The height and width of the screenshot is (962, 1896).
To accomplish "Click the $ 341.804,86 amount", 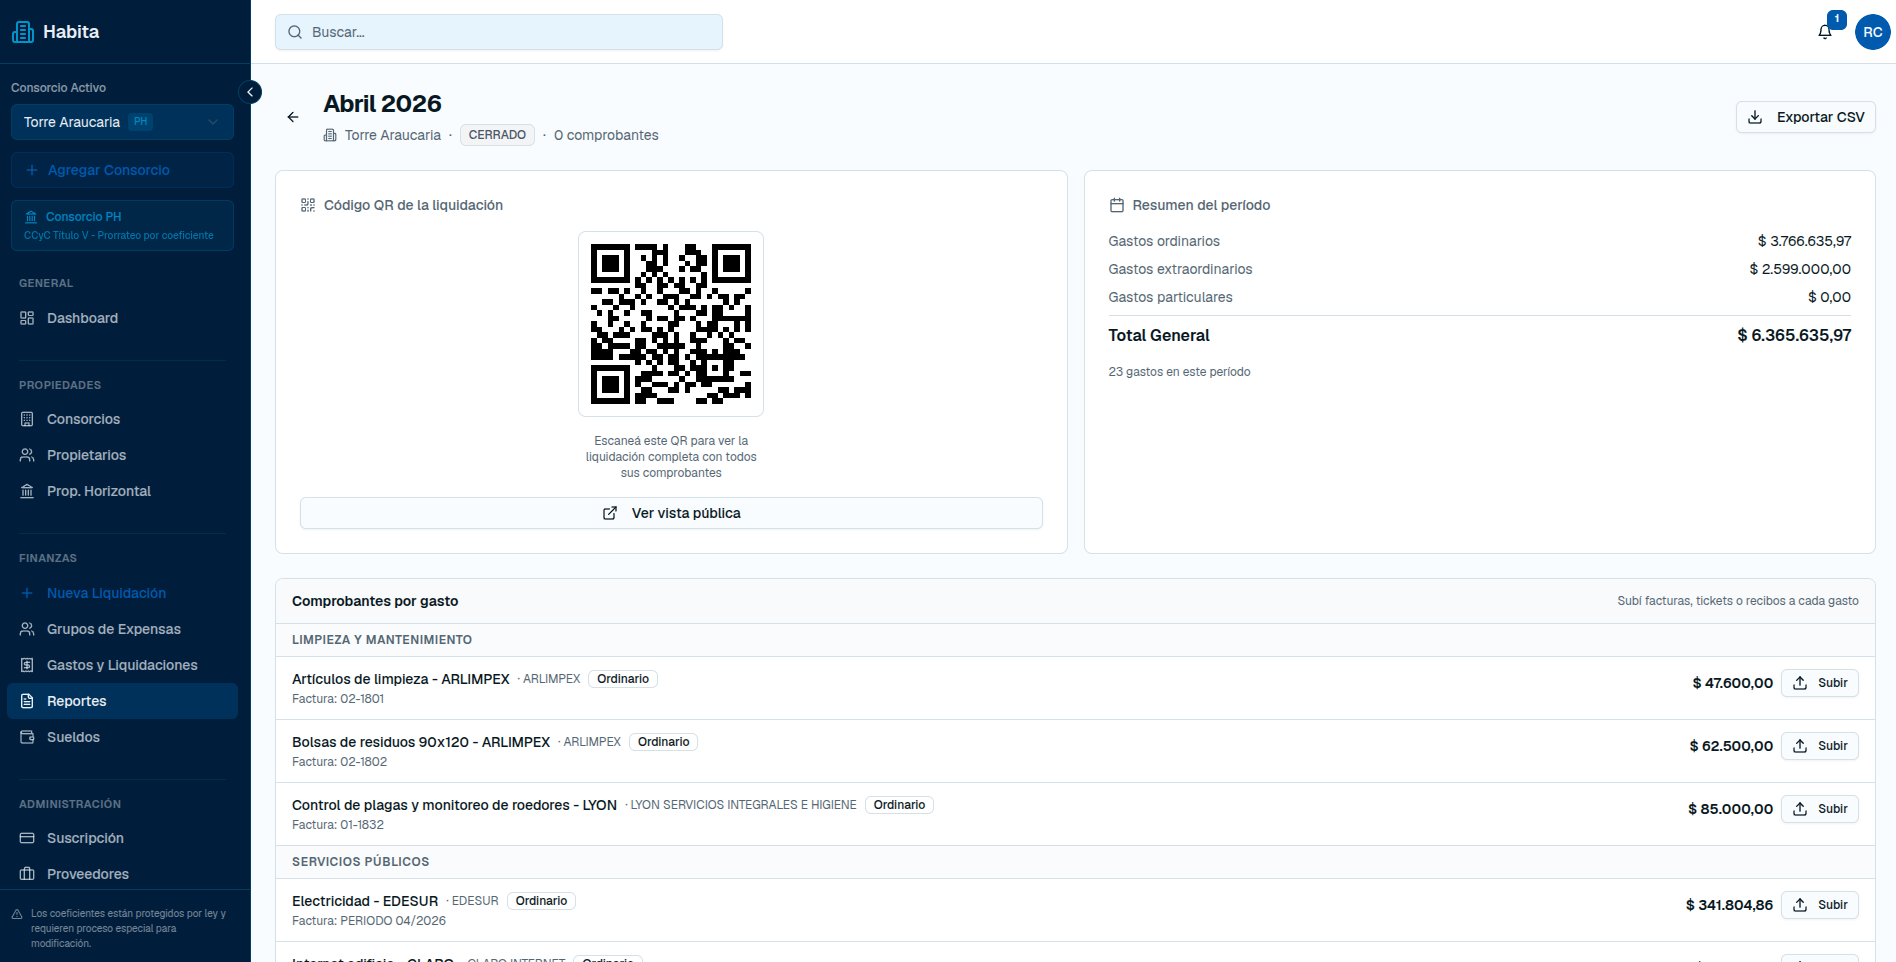I will 1729,905.
